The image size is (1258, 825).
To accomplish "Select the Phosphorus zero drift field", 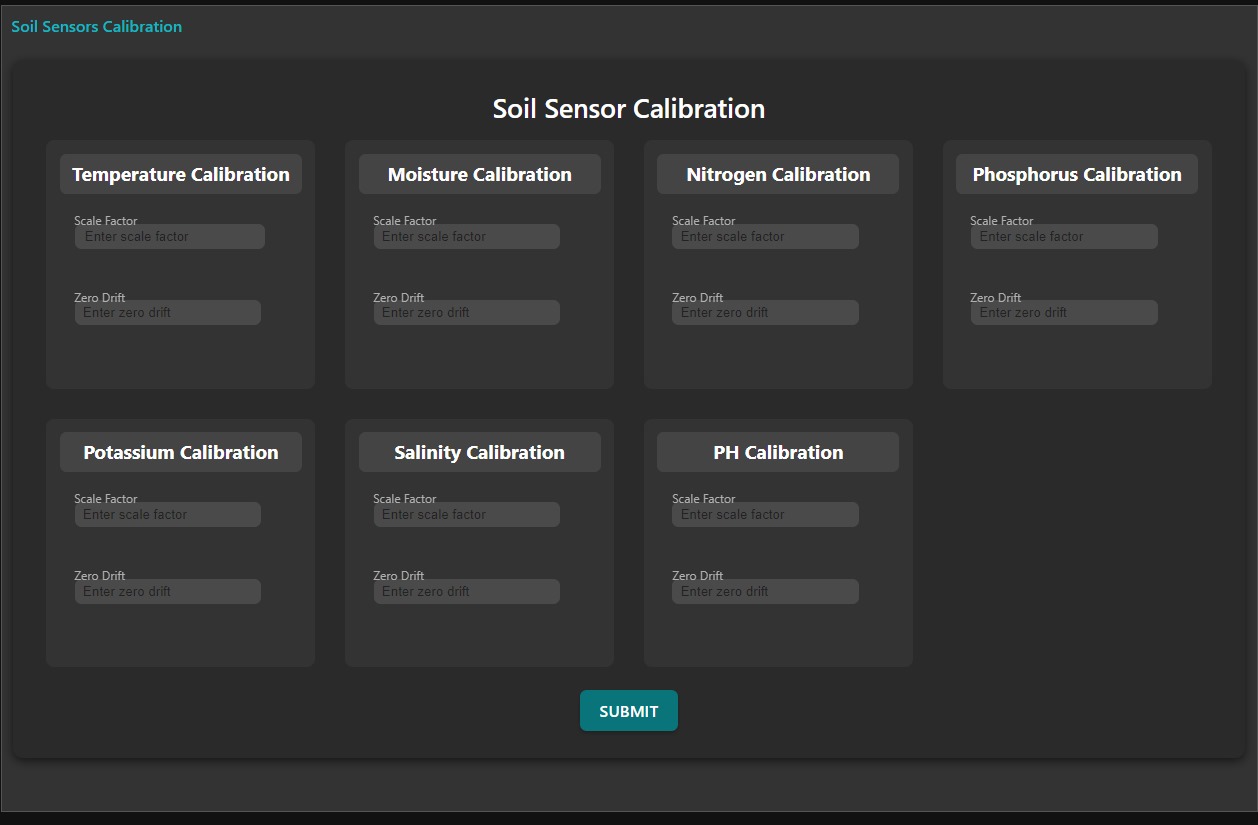I will (x=1063, y=312).
